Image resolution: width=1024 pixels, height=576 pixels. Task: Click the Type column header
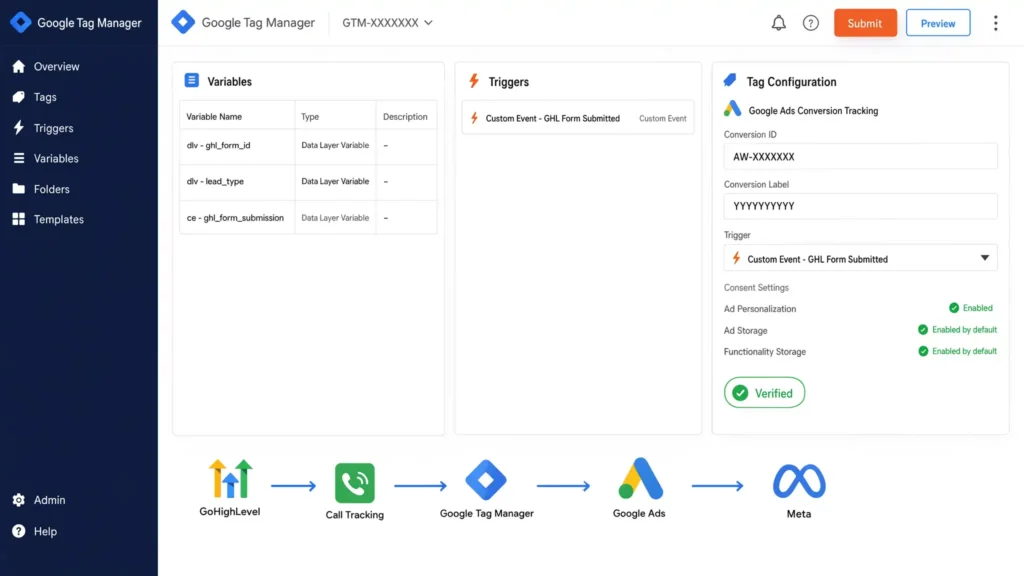tap(310, 116)
